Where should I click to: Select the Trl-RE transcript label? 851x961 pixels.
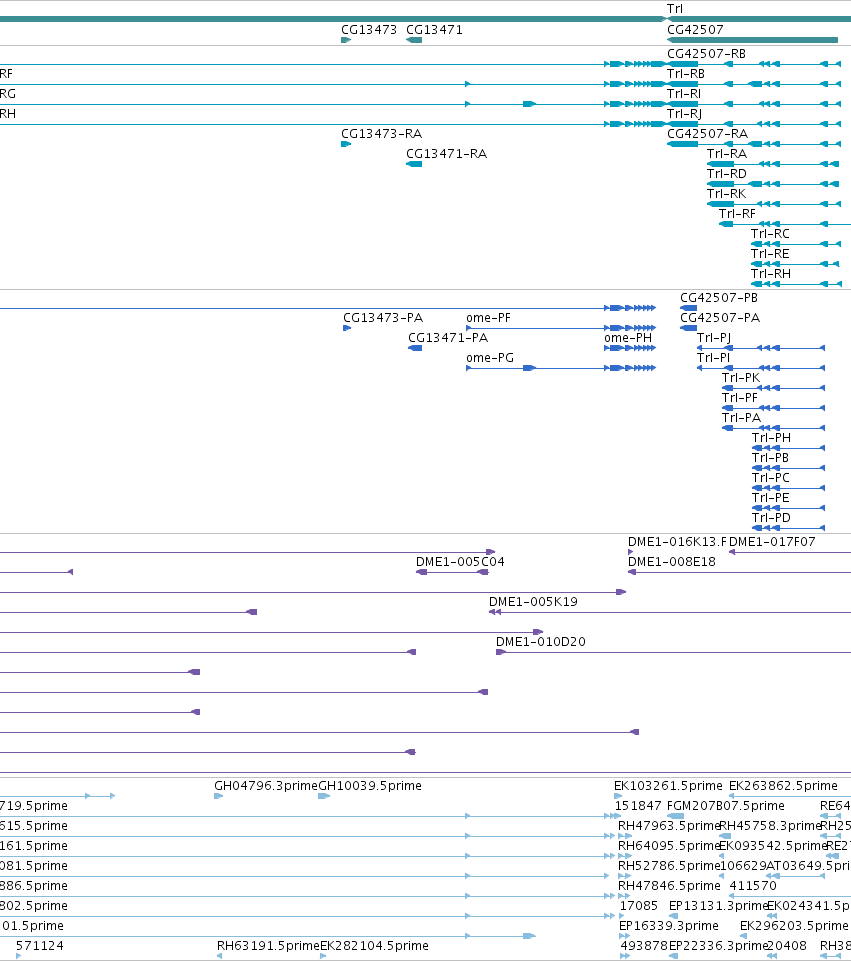(771, 254)
